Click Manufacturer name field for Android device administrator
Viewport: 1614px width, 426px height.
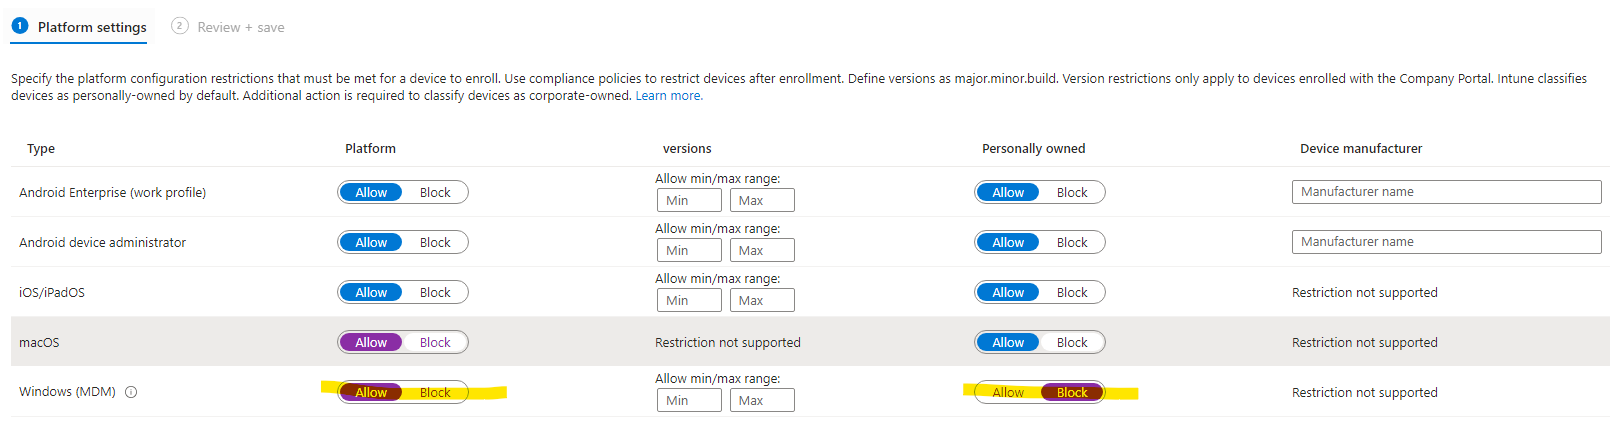pyautogui.click(x=1446, y=242)
